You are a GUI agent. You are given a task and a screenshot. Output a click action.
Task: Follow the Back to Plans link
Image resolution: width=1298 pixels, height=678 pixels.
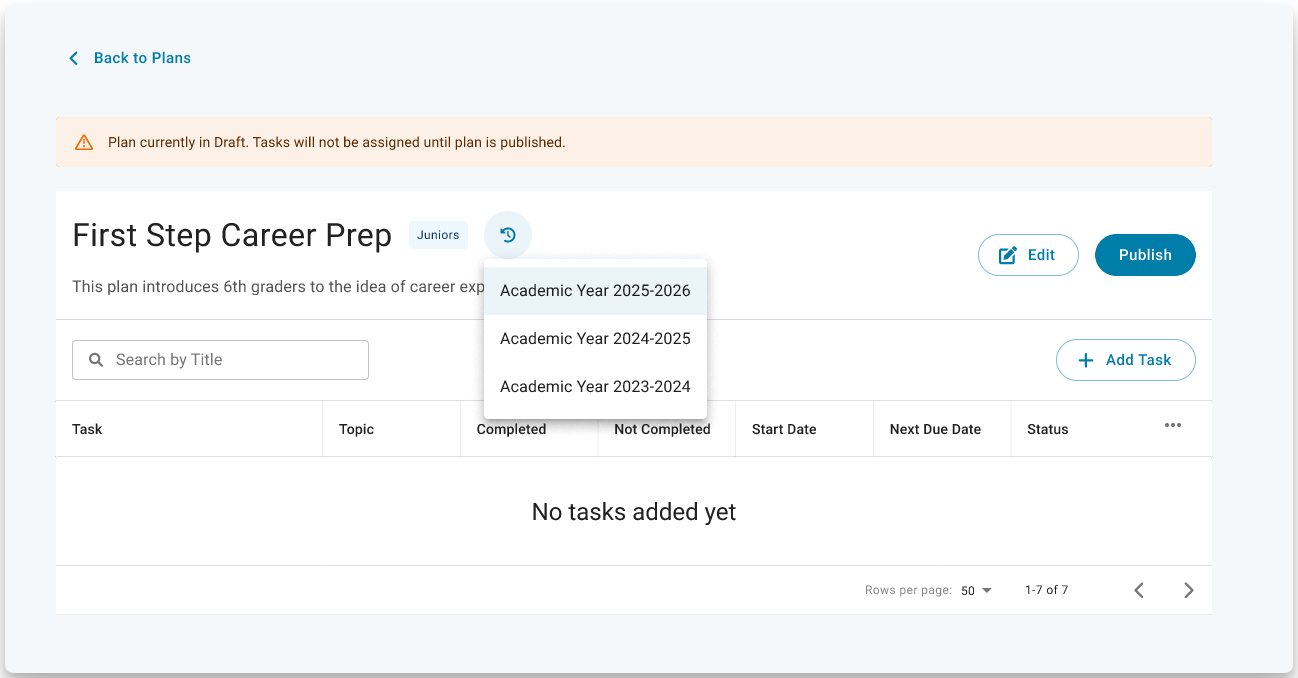[142, 58]
